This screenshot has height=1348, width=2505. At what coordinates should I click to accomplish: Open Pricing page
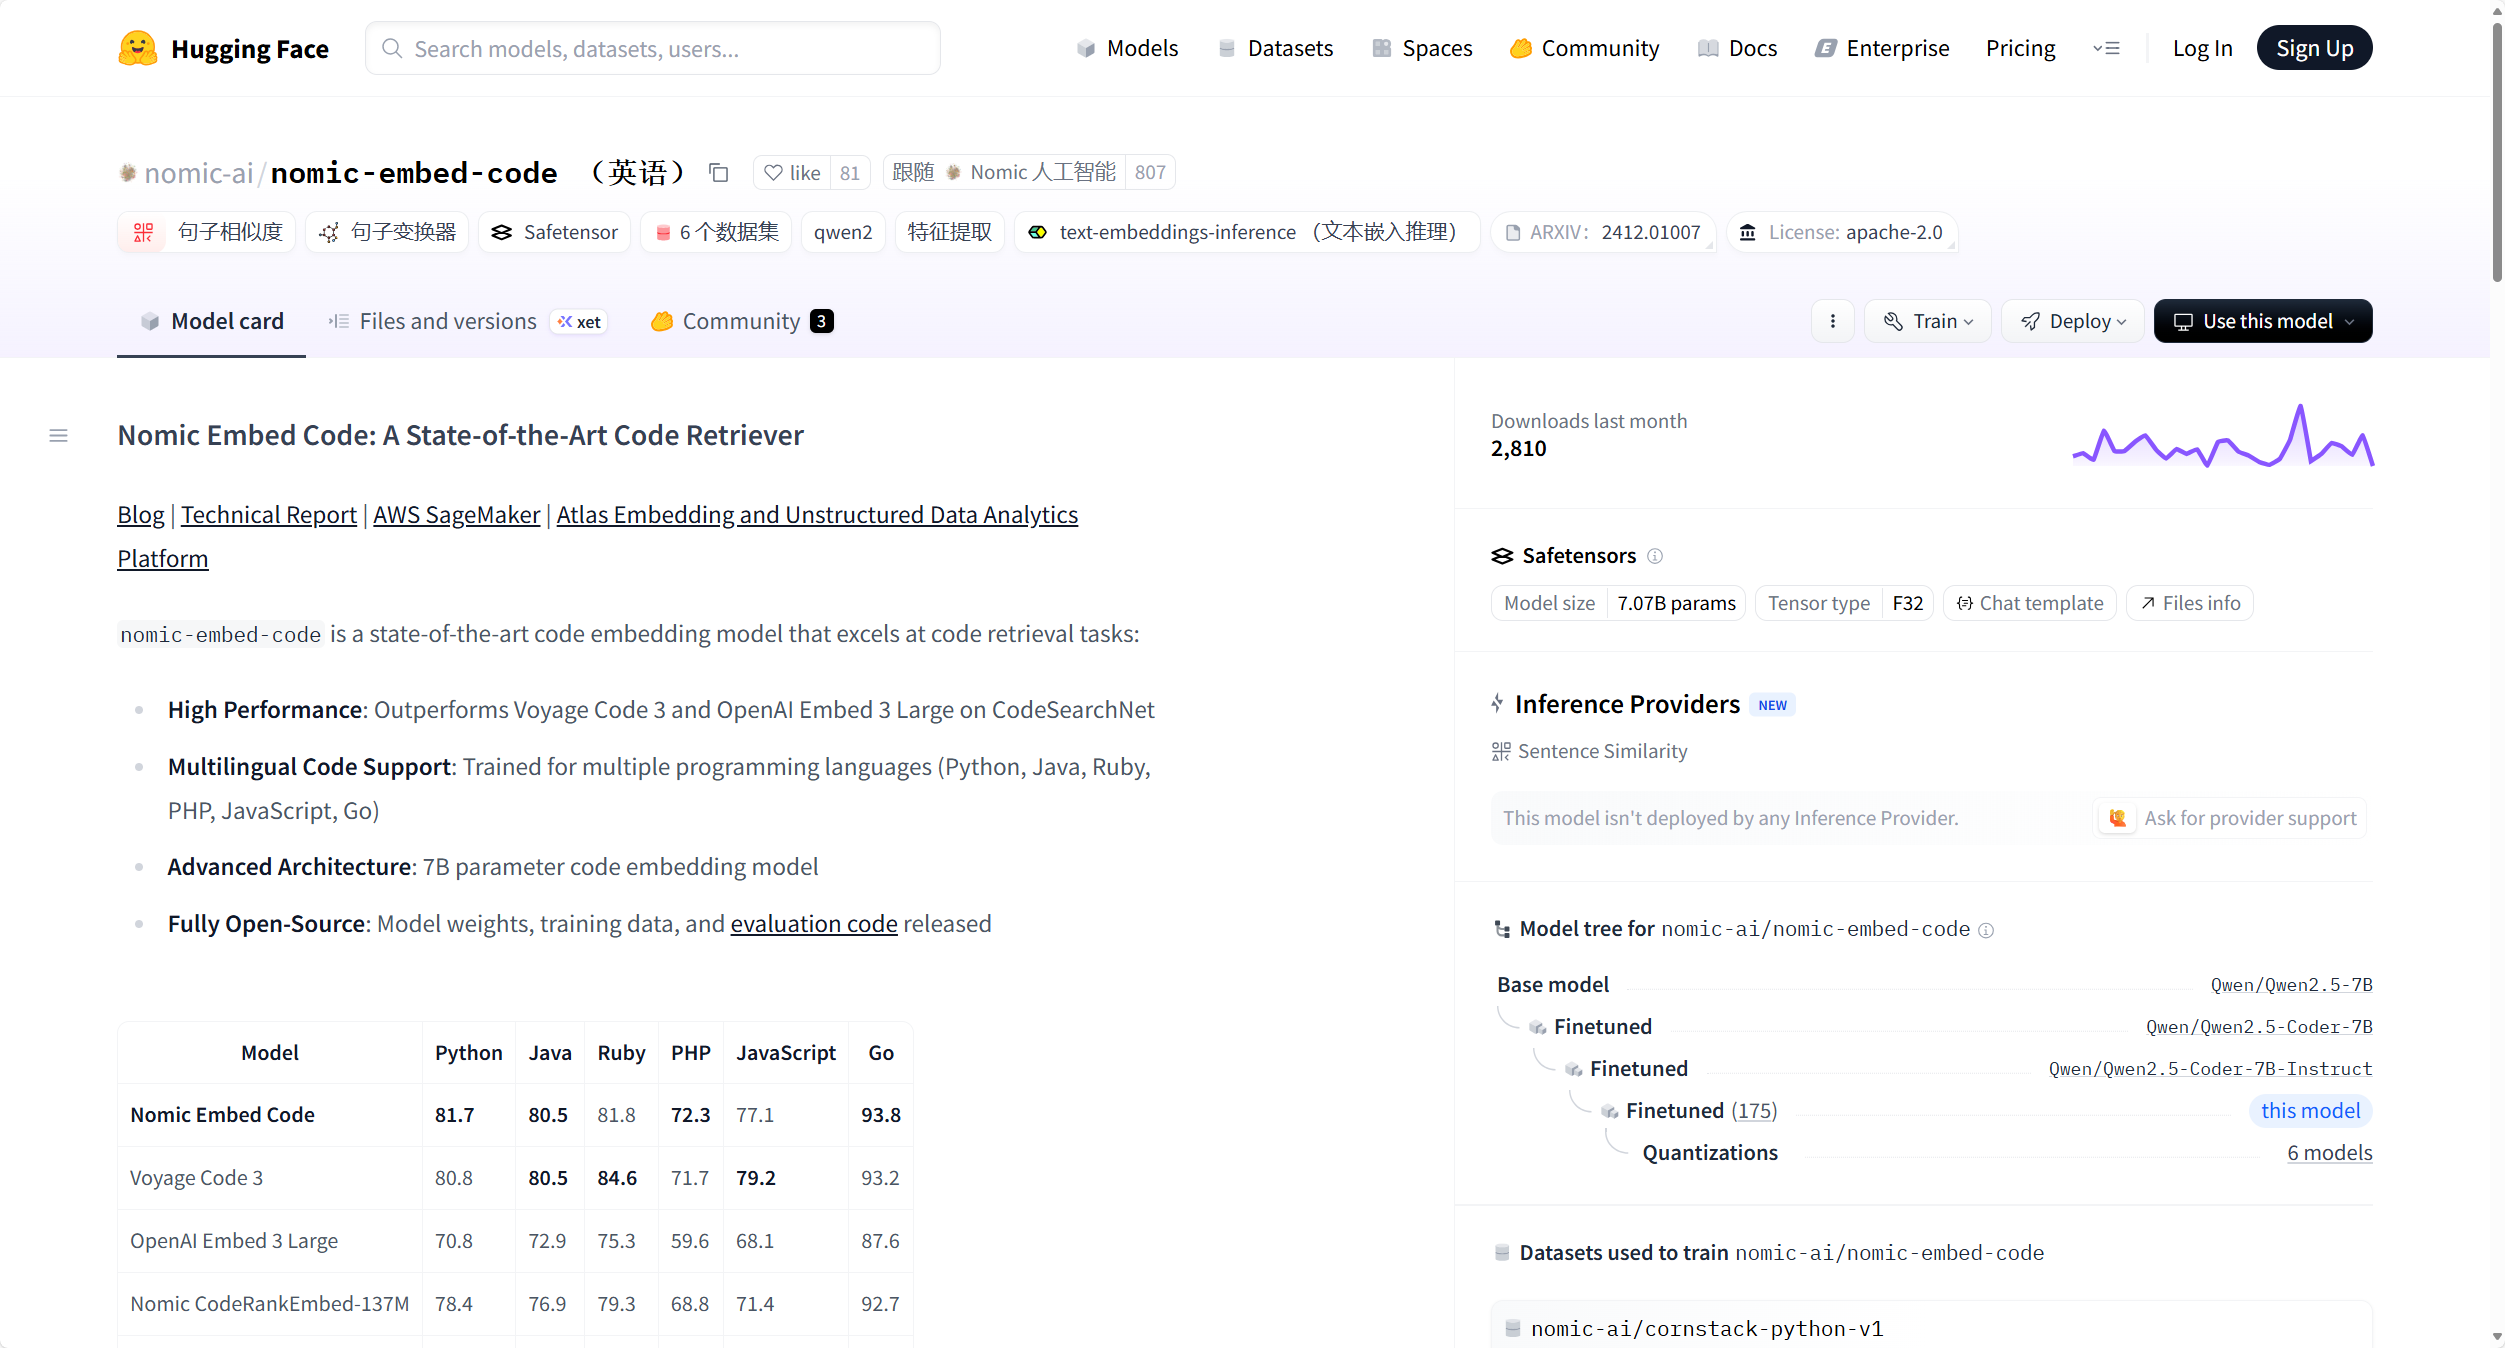(2020, 48)
